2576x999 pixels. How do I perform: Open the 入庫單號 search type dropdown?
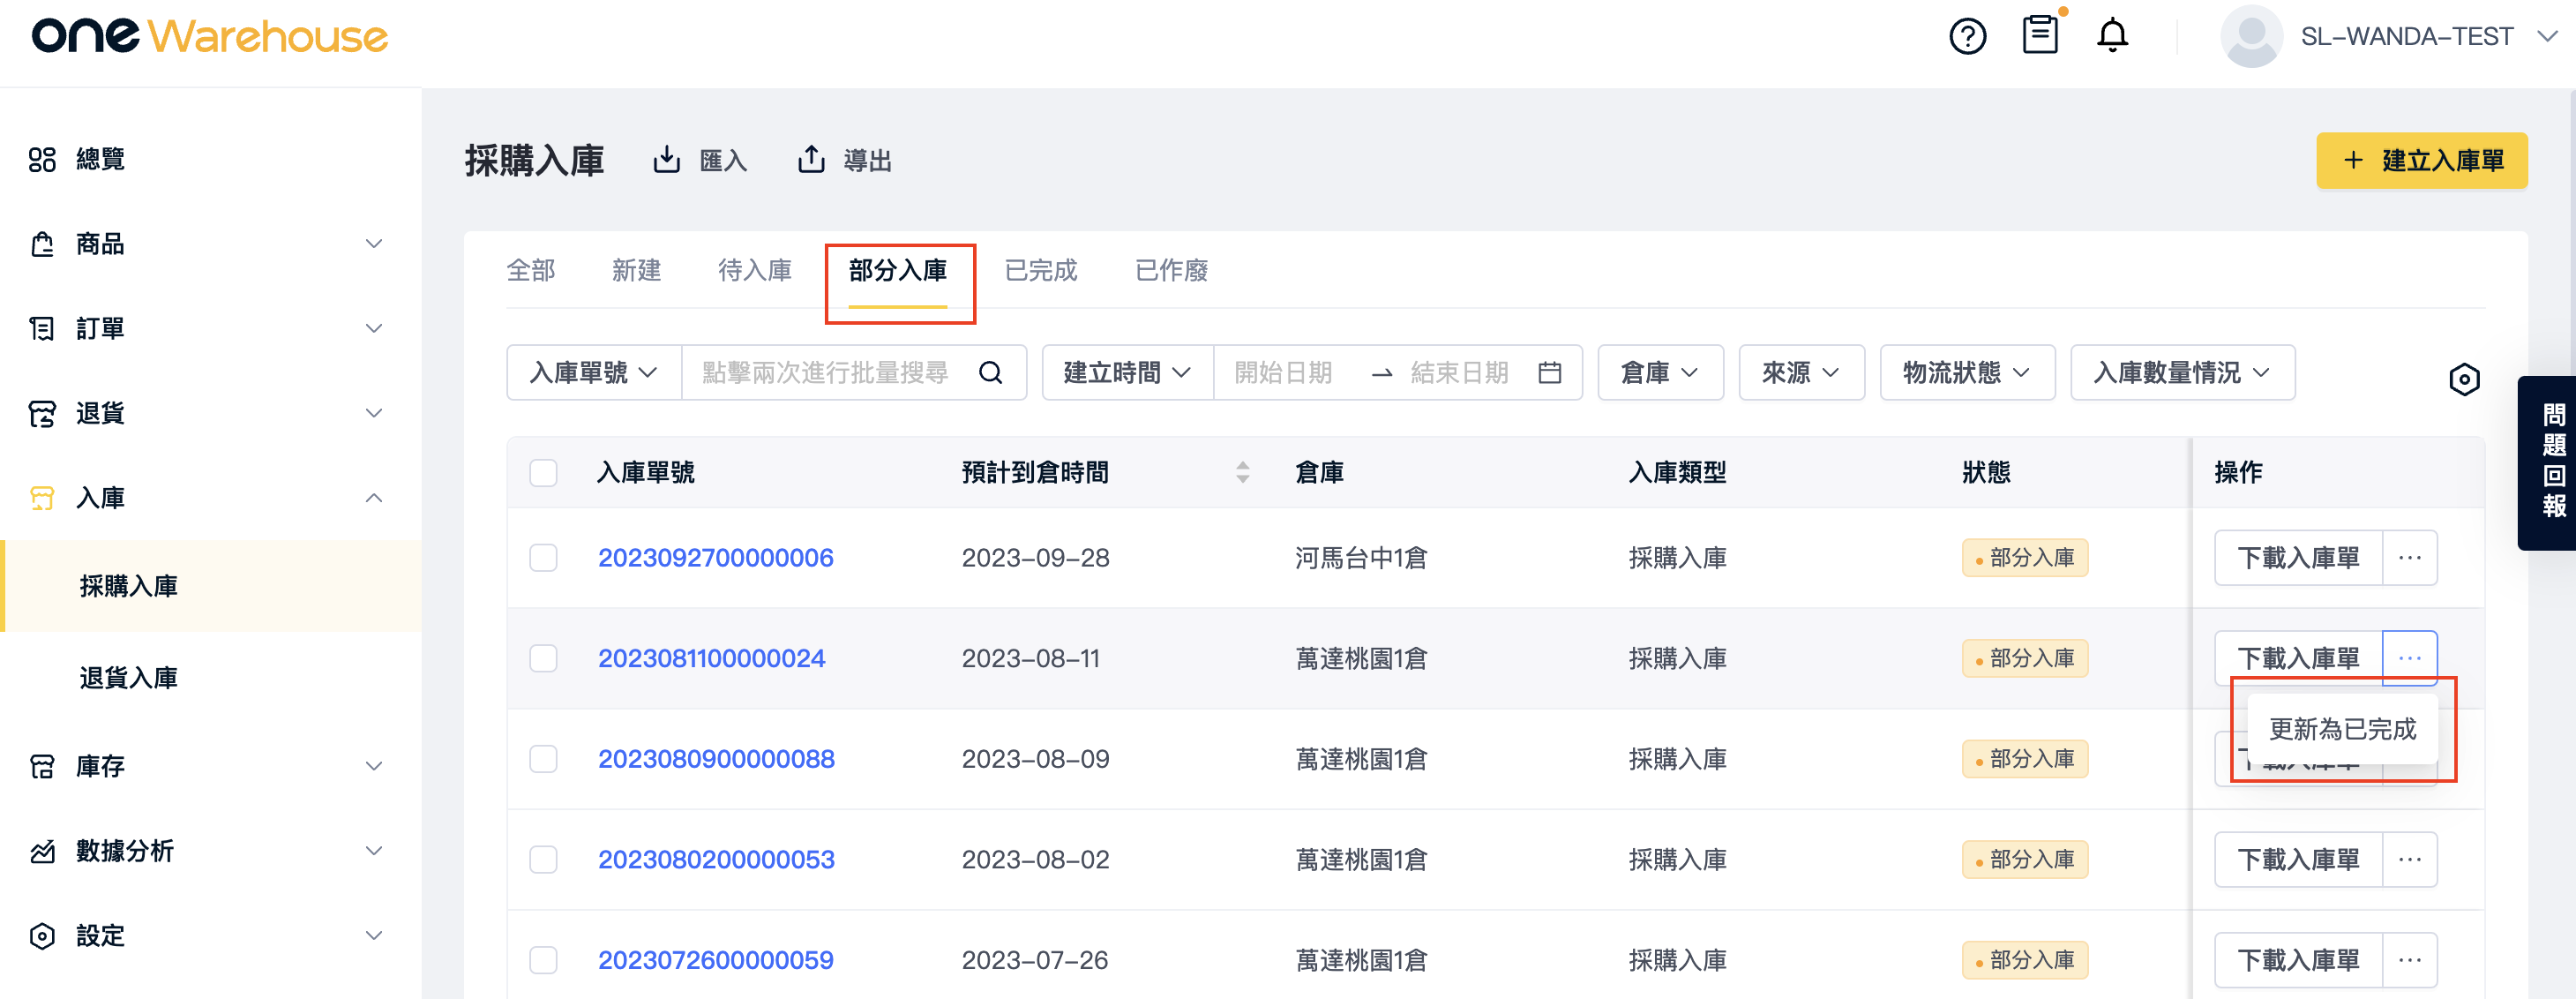point(594,373)
